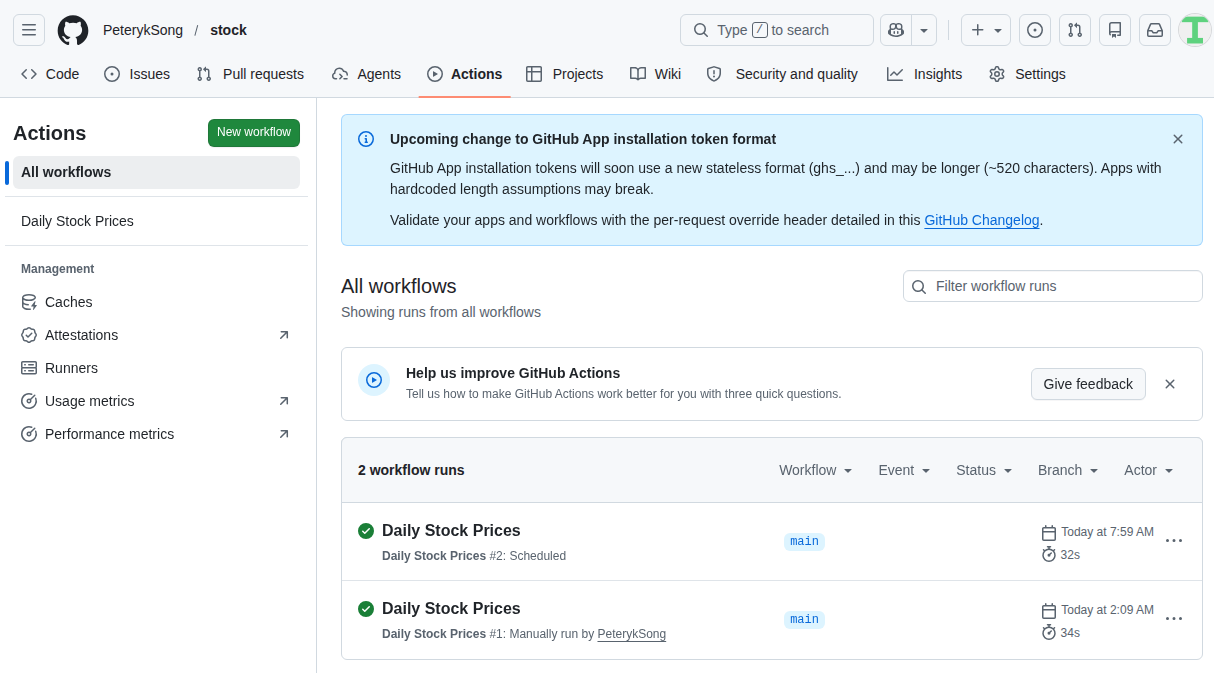Screen dimensions: 1214x673
Task: Switch to the Wiki tab
Action: click(655, 74)
